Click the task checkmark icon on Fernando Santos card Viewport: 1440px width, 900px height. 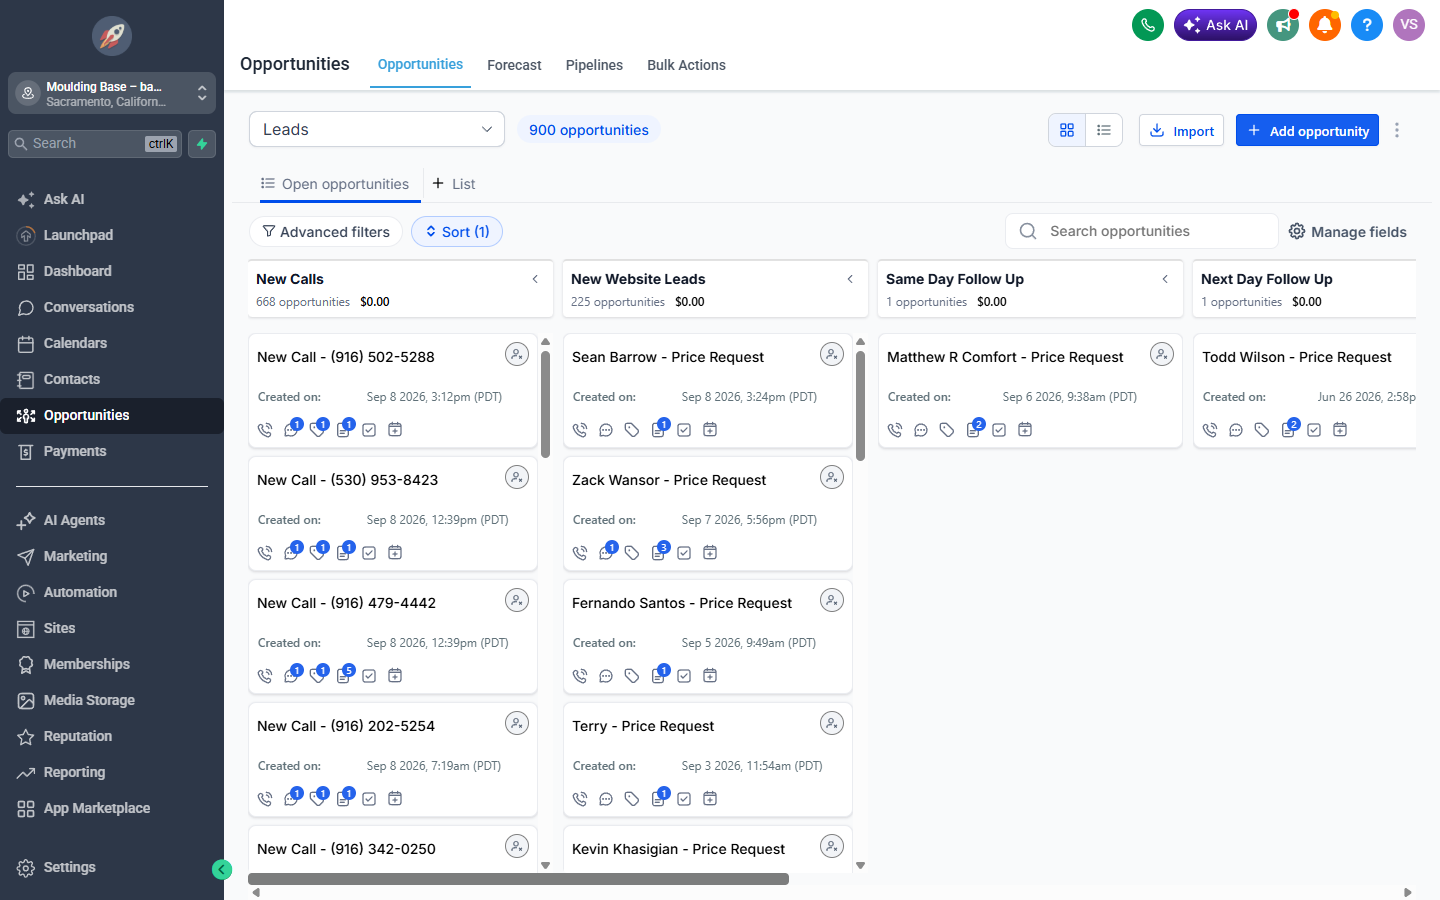coord(684,676)
